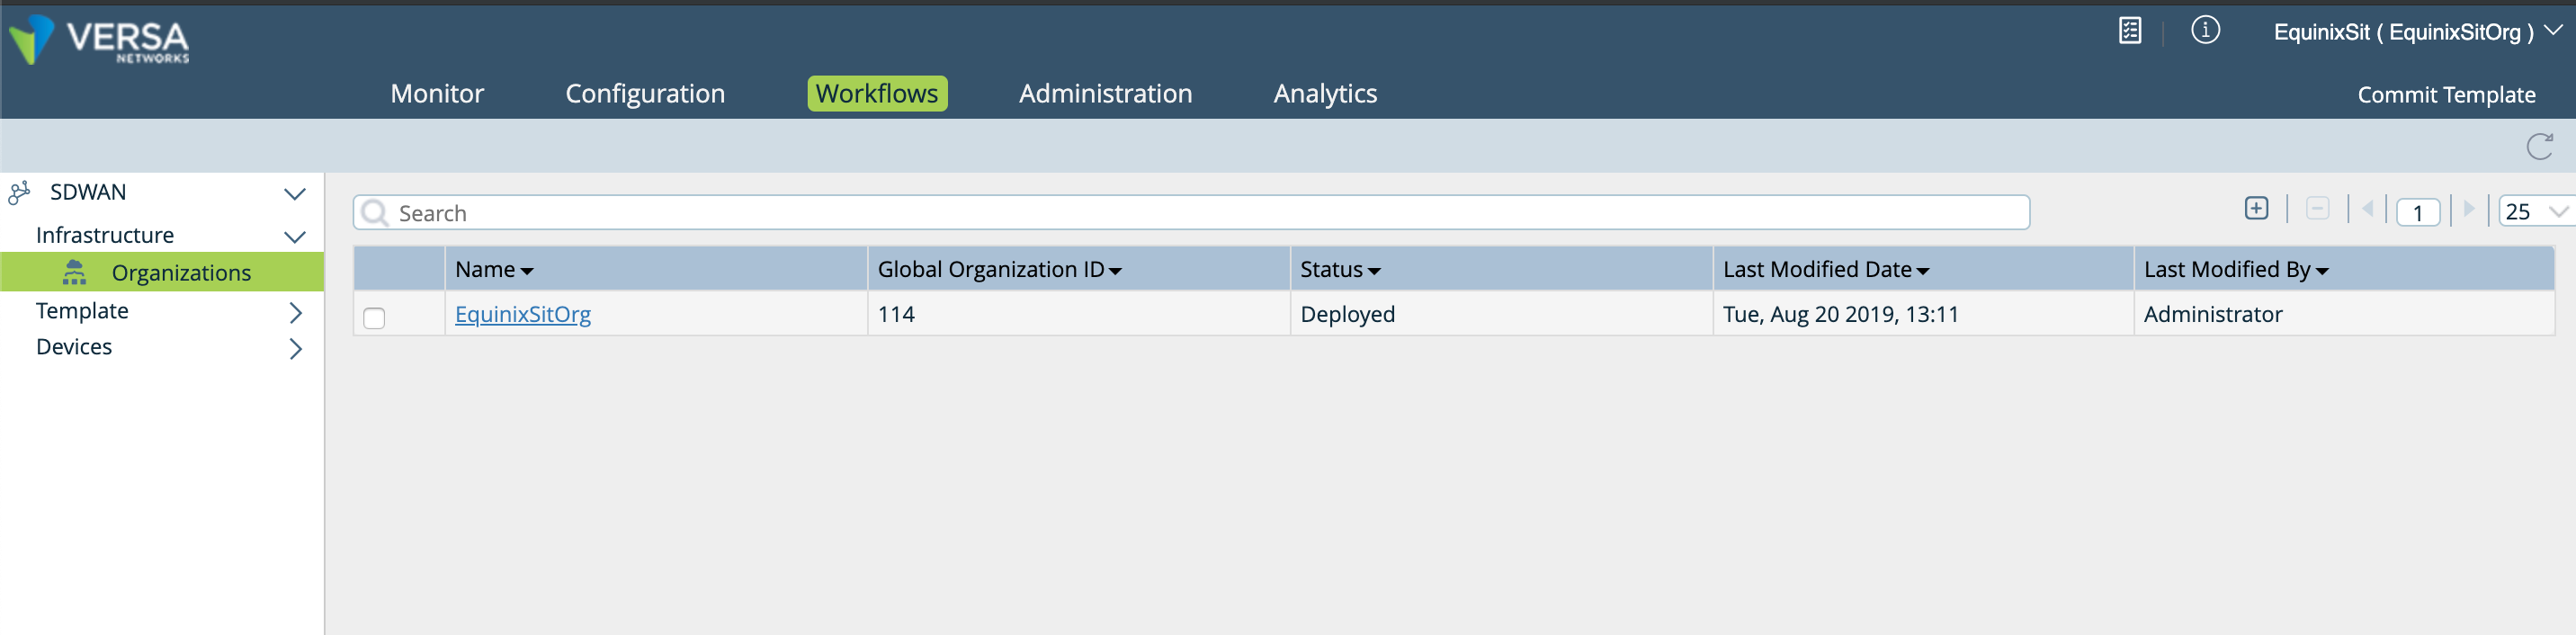Viewport: 2576px width, 635px height.
Task: Click EquinixSit ( EquinixSitOrg ) user label
Action: coord(2403,32)
